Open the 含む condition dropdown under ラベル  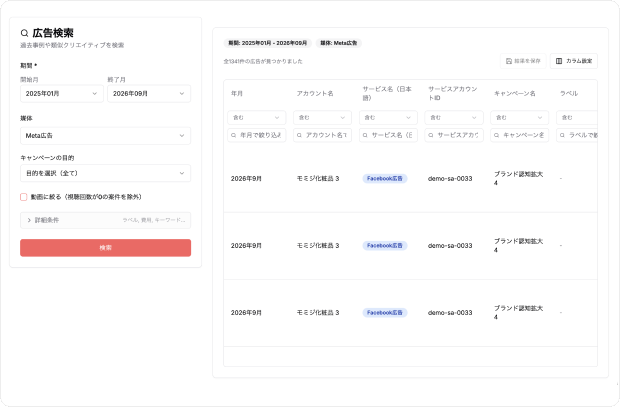tap(577, 117)
